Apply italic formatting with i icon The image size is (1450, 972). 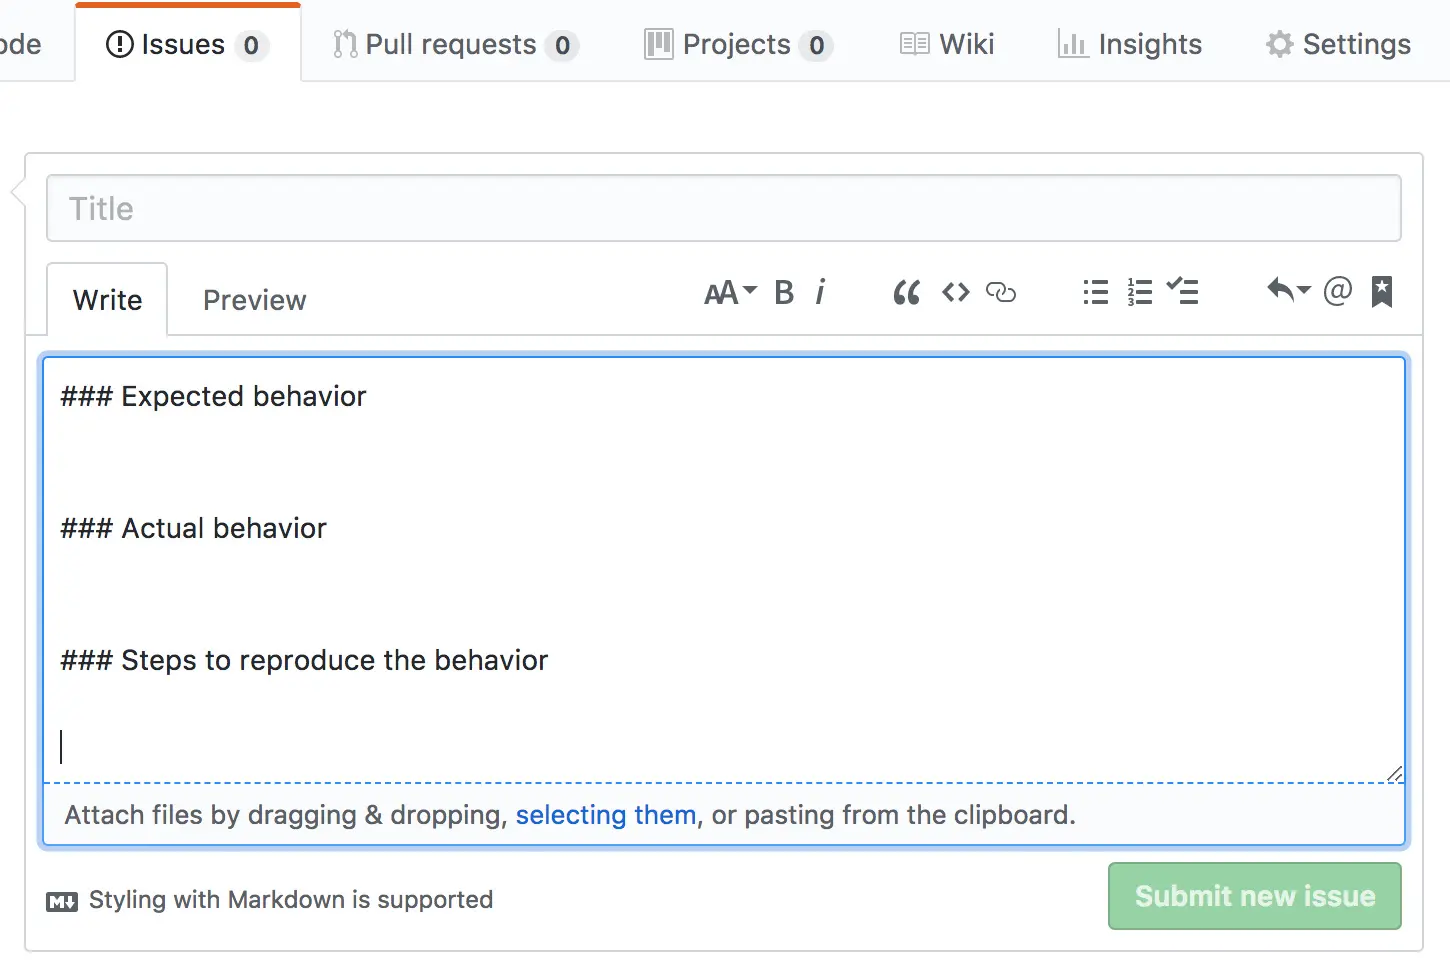click(820, 292)
